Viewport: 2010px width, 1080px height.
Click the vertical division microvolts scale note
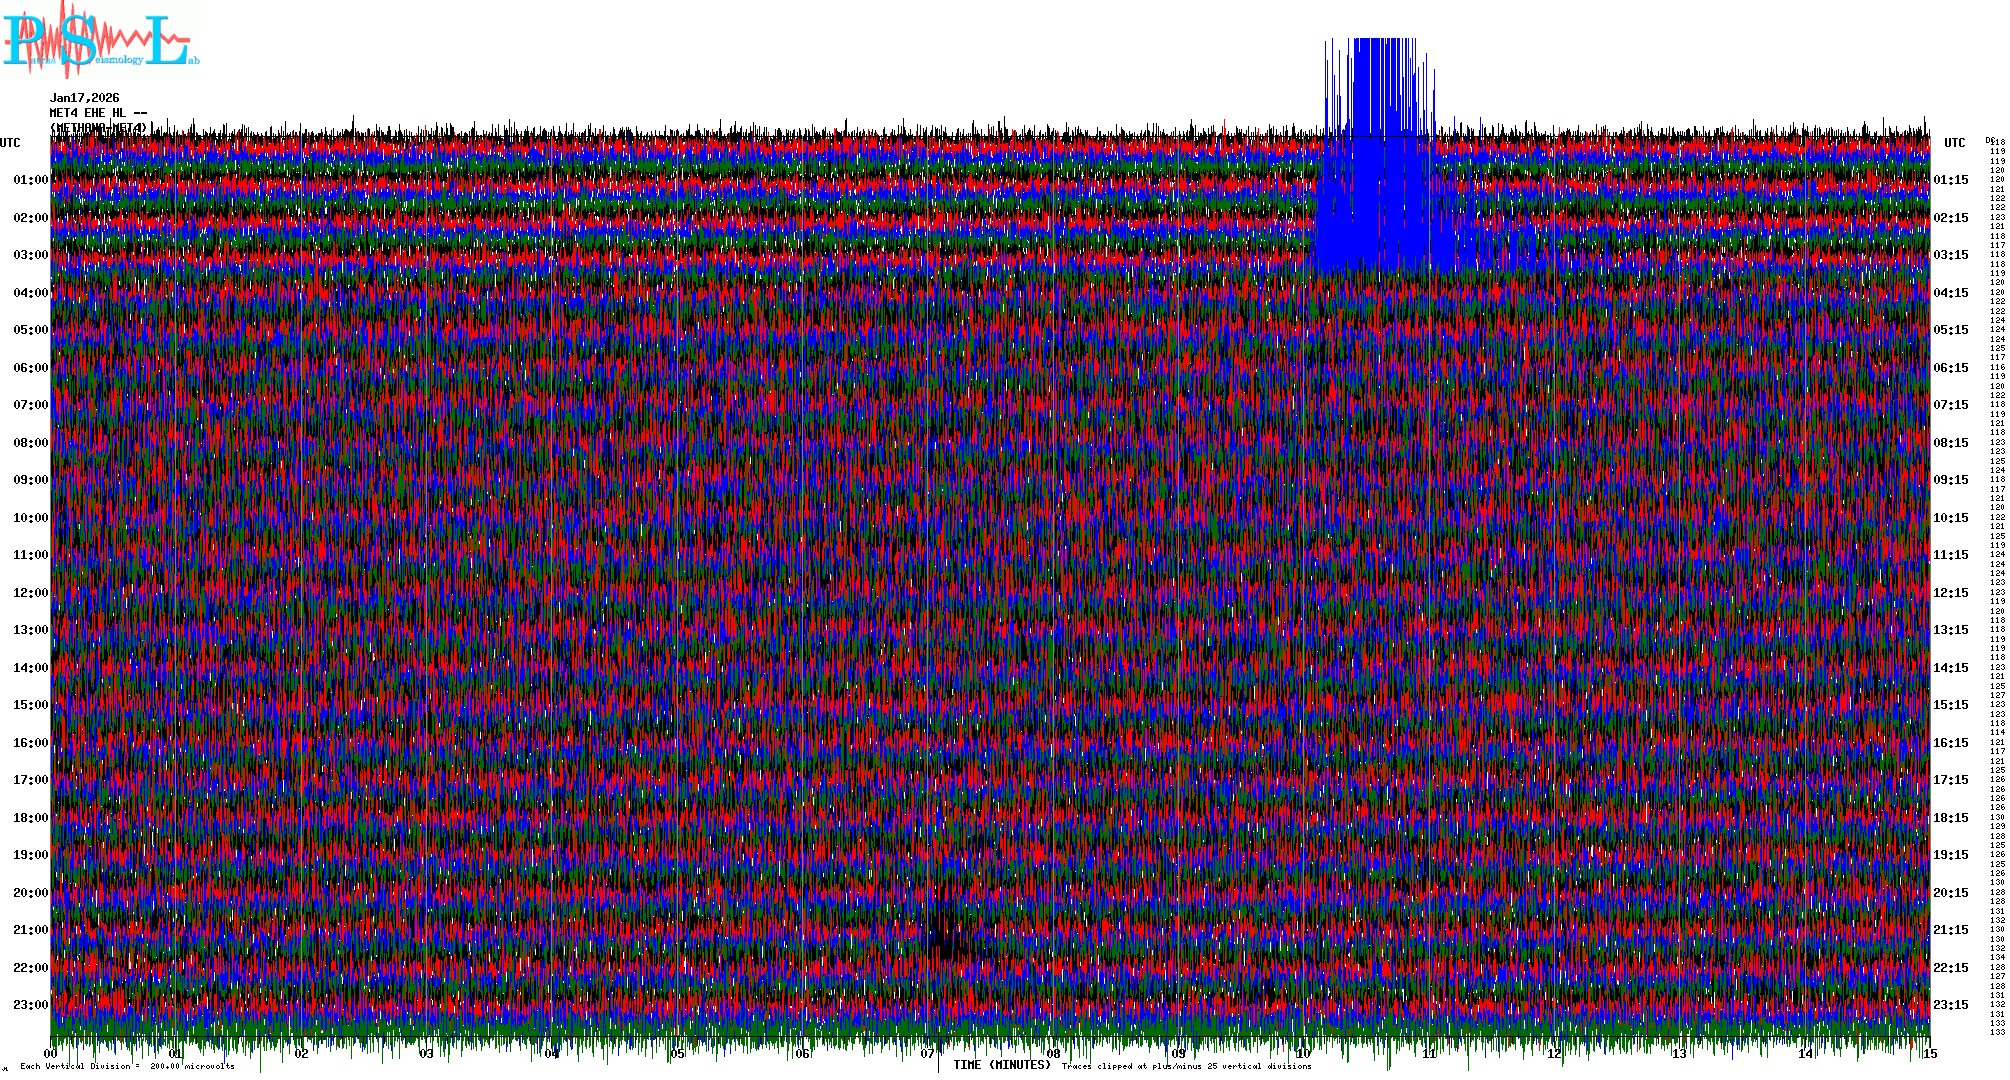click(127, 1067)
